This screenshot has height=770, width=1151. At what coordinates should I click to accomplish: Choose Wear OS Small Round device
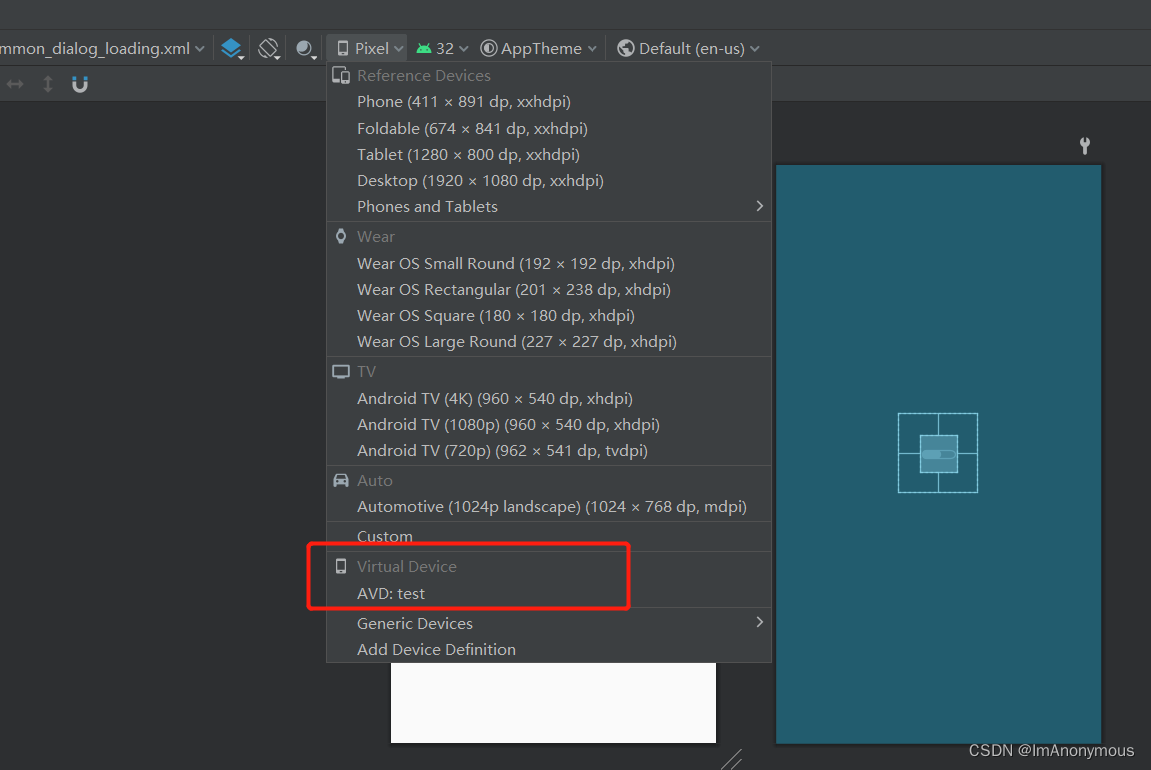(516, 263)
